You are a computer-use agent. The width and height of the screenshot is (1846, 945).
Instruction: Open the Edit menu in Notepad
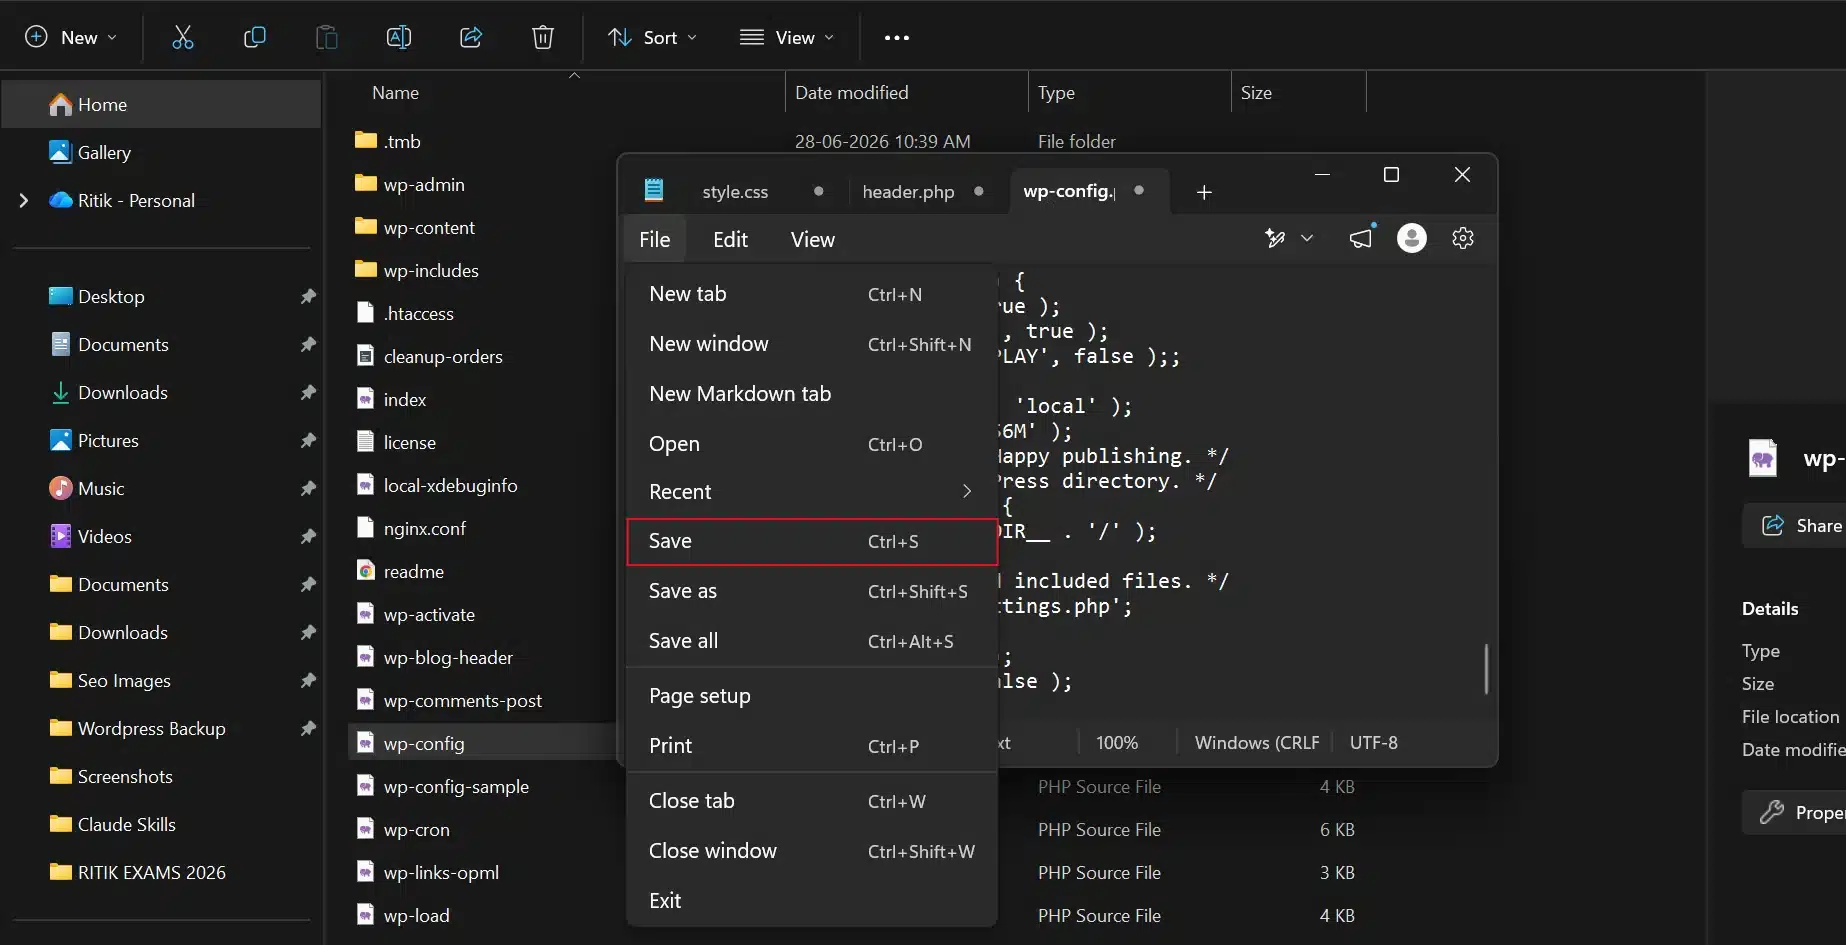coord(730,240)
